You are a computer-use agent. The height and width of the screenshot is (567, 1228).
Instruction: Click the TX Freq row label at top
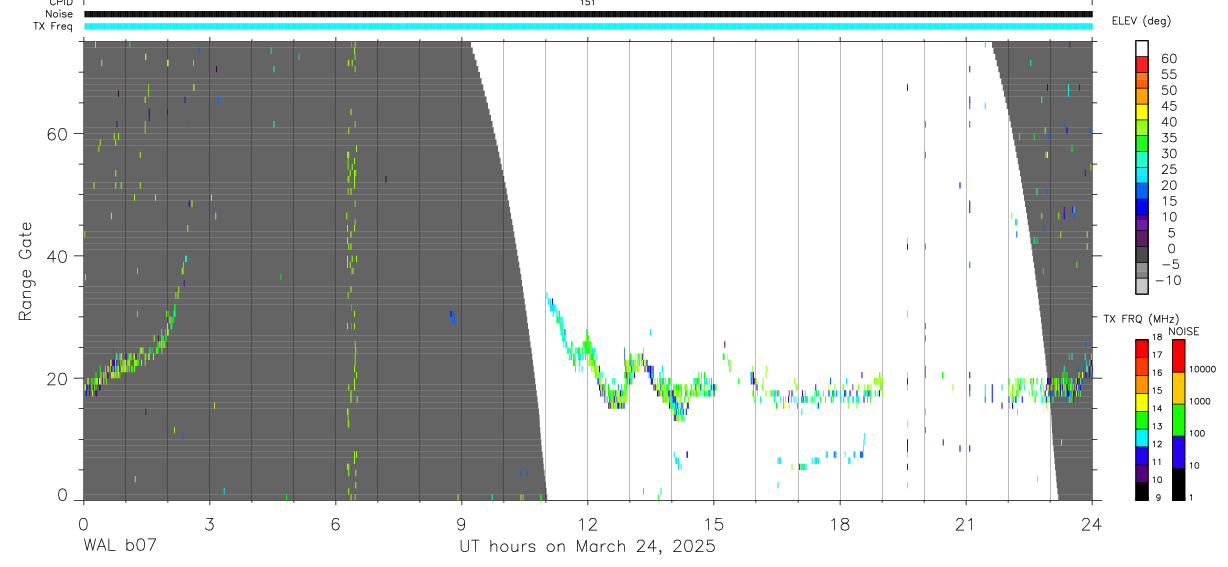(x=53, y=26)
